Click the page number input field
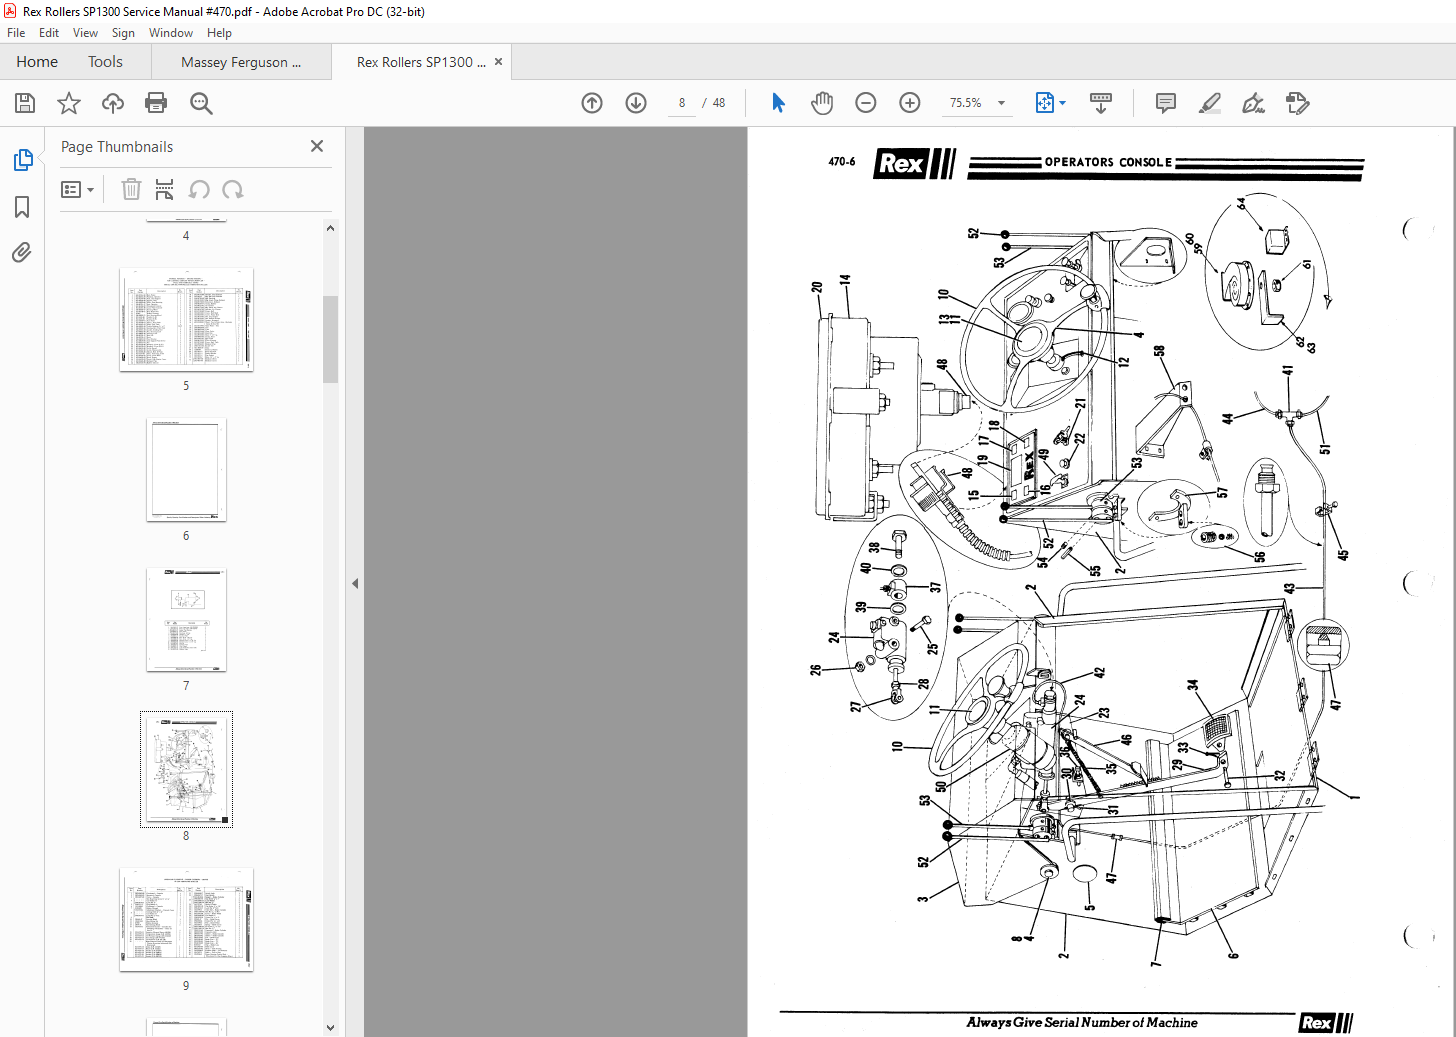 682,103
